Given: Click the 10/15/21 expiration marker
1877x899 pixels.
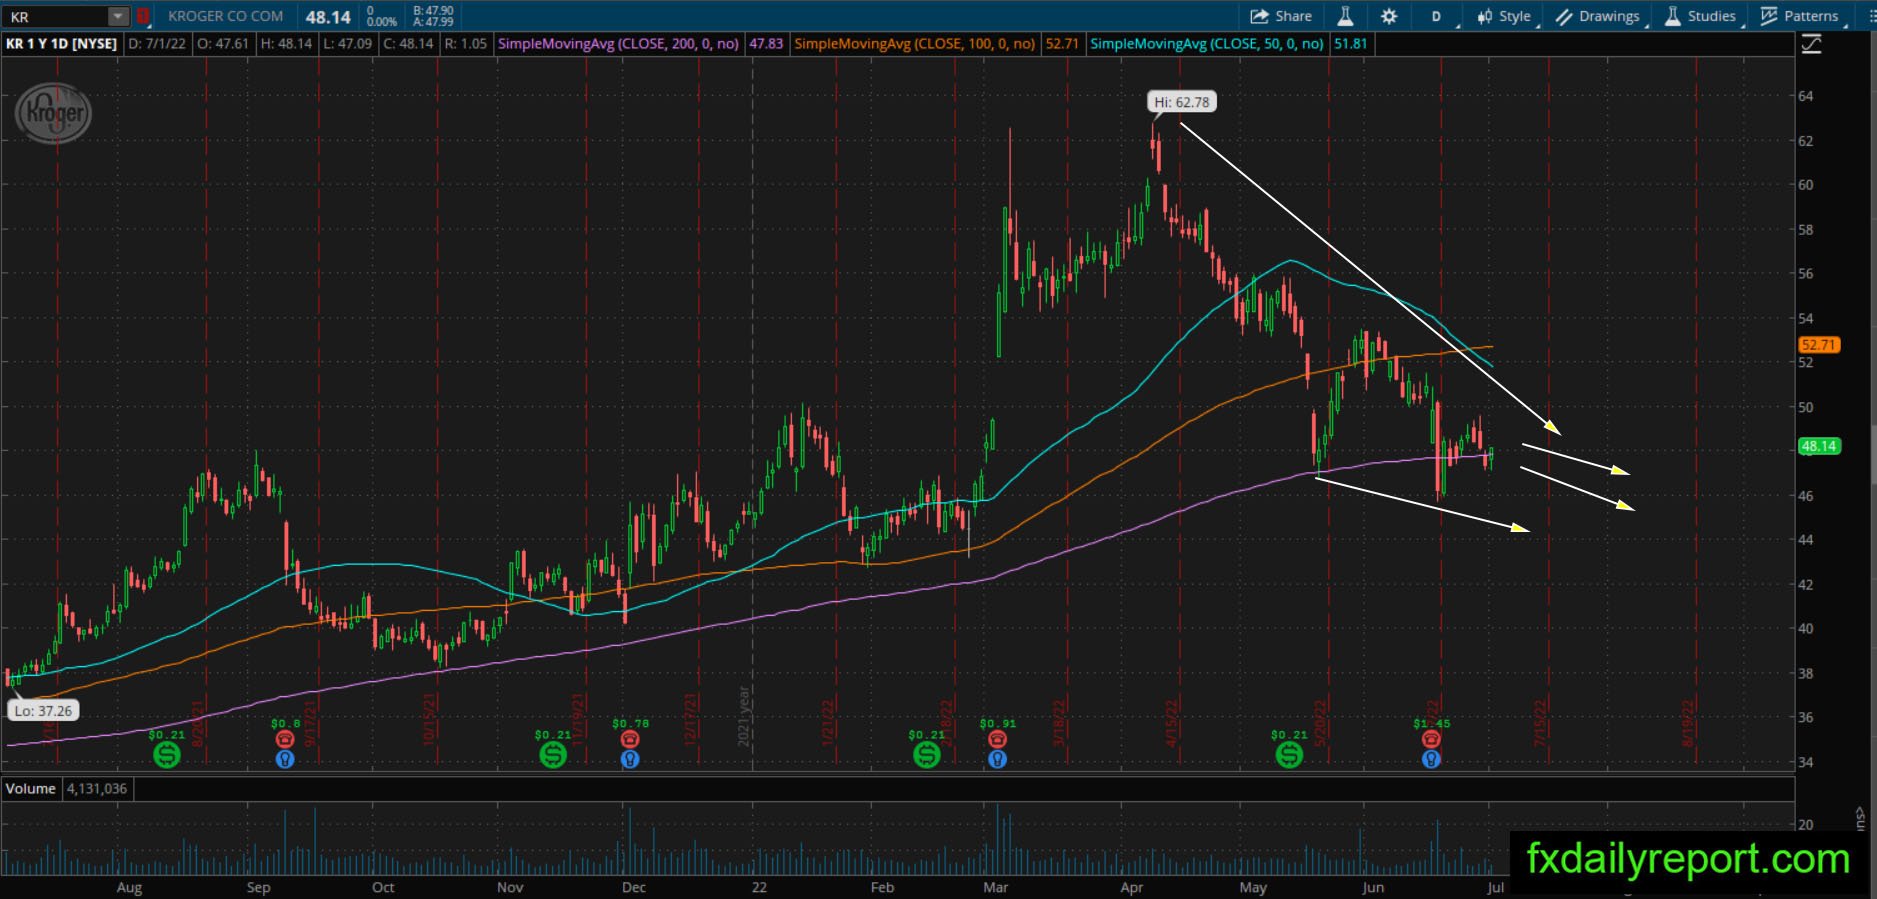Looking at the screenshot, I should 431,720.
